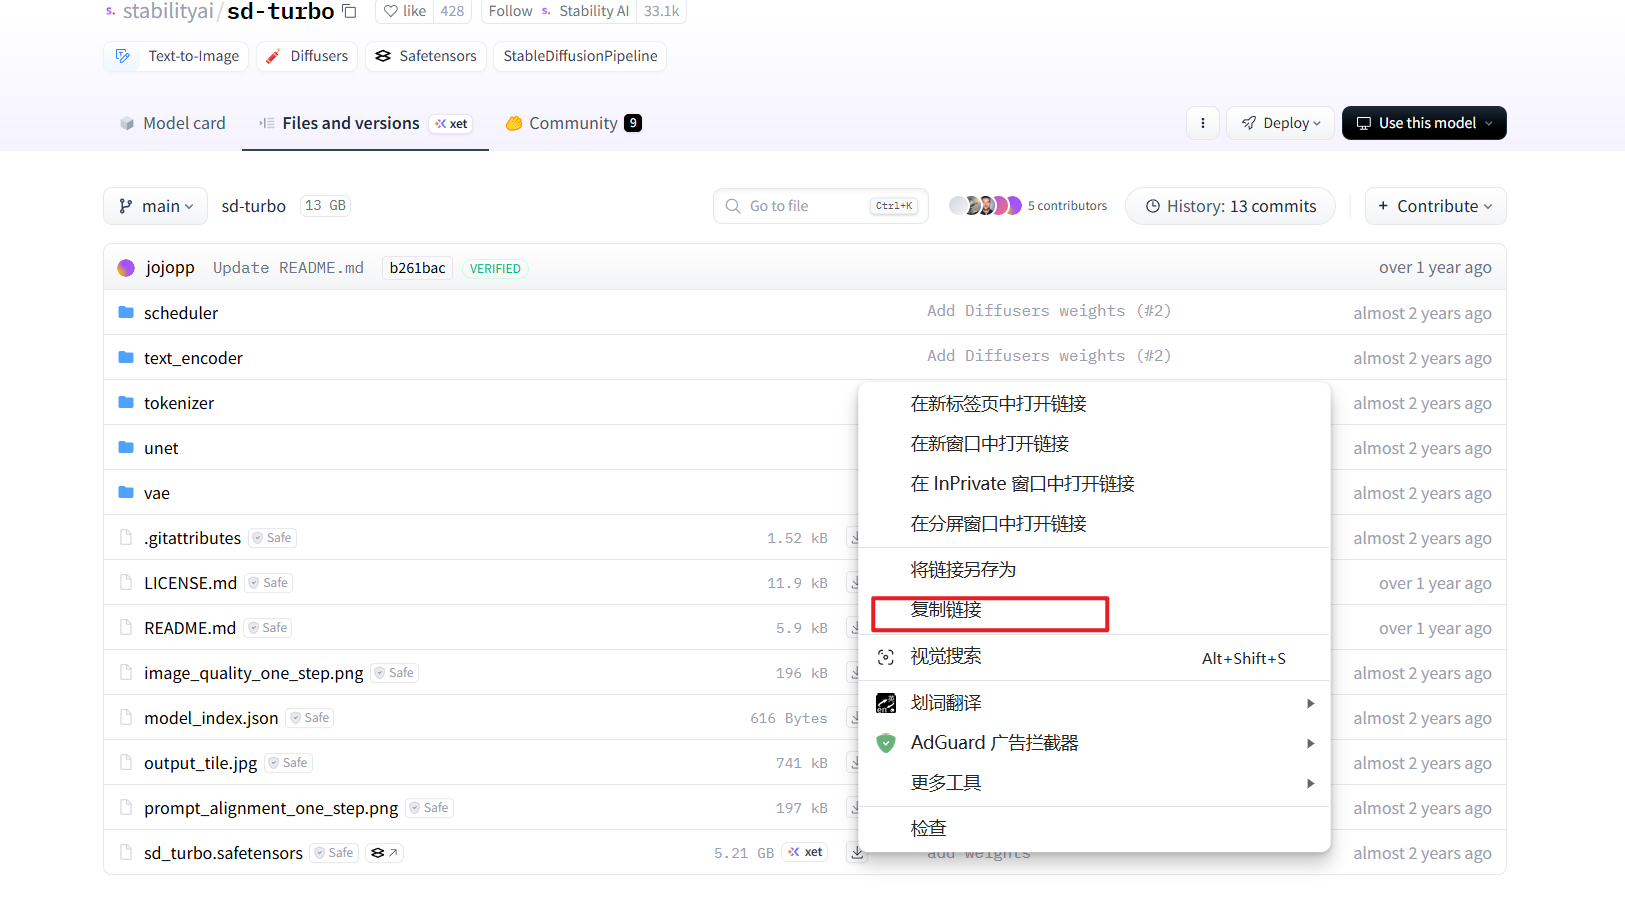Expand the 划词翻译 submenu
Image resolution: width=1625 pixels, height=907 pixels.
[1094, 703]
